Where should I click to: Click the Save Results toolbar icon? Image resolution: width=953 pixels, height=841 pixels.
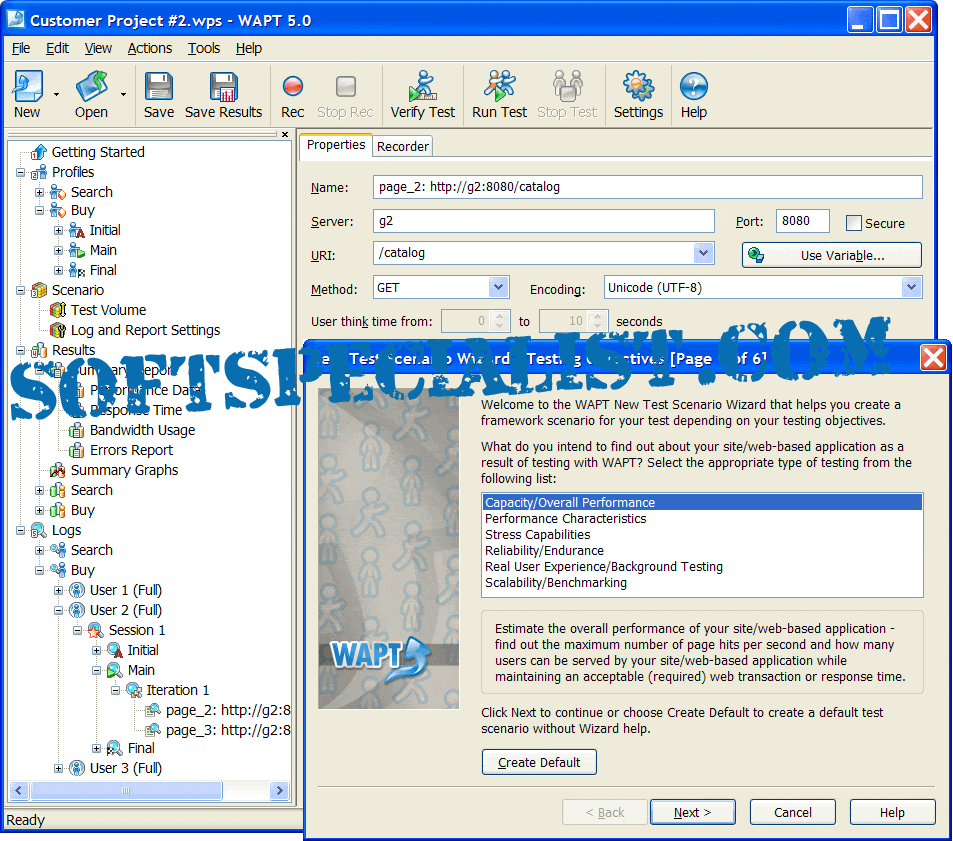click(224, 86)
